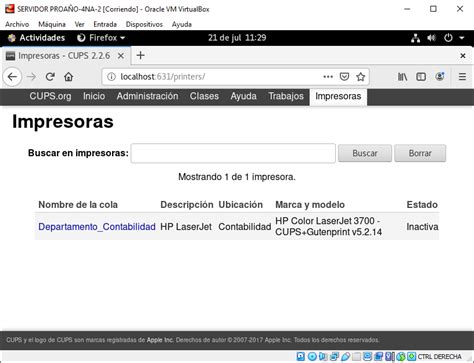
Task: Close the Firefox window inside the VM
Action: [x=463, y=56]
